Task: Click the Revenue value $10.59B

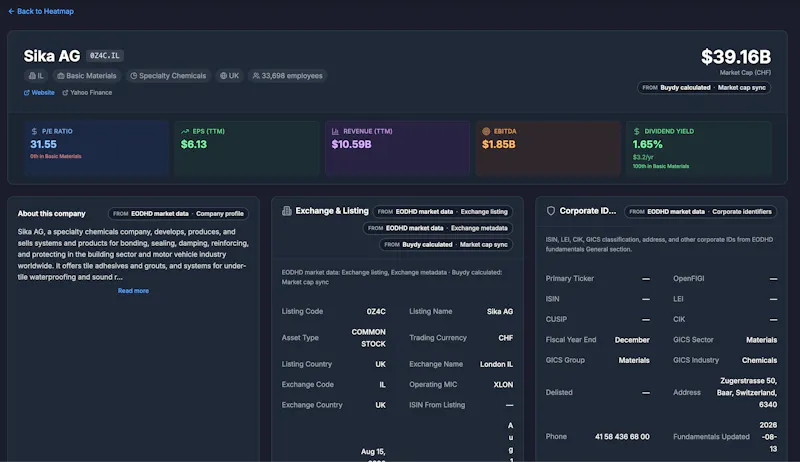Action: [352, 144]
